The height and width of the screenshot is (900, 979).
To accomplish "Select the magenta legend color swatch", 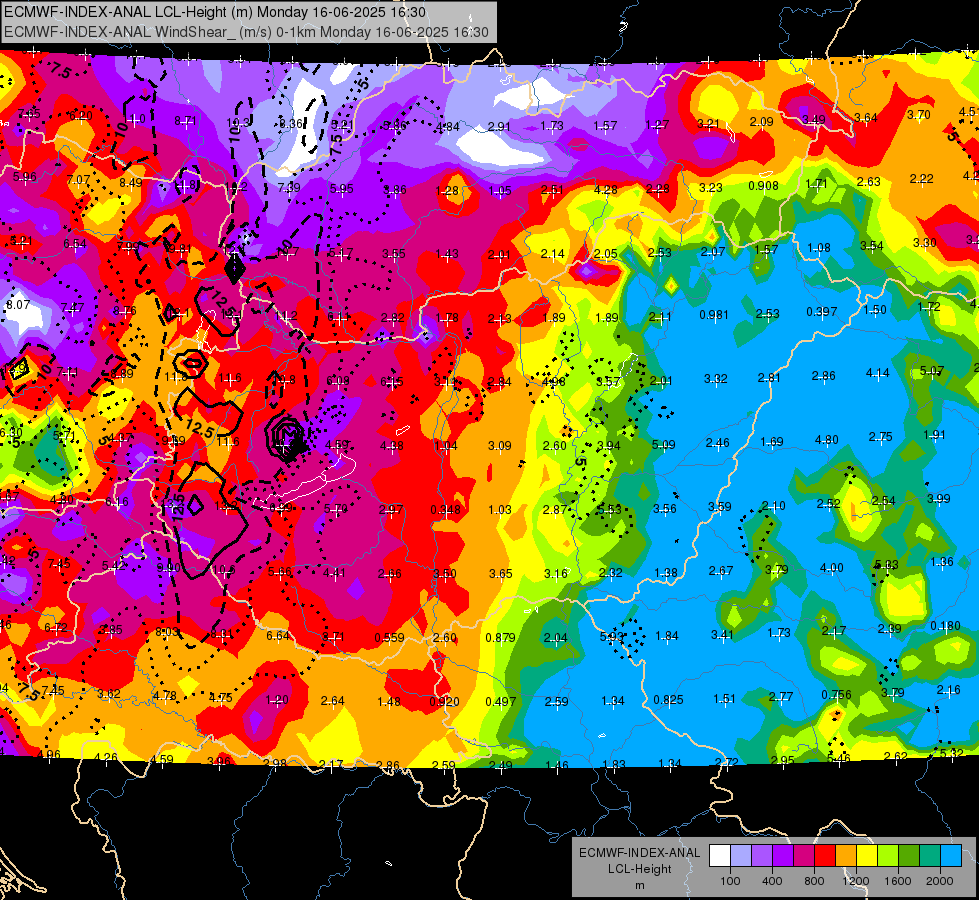I will coord(804,855).
